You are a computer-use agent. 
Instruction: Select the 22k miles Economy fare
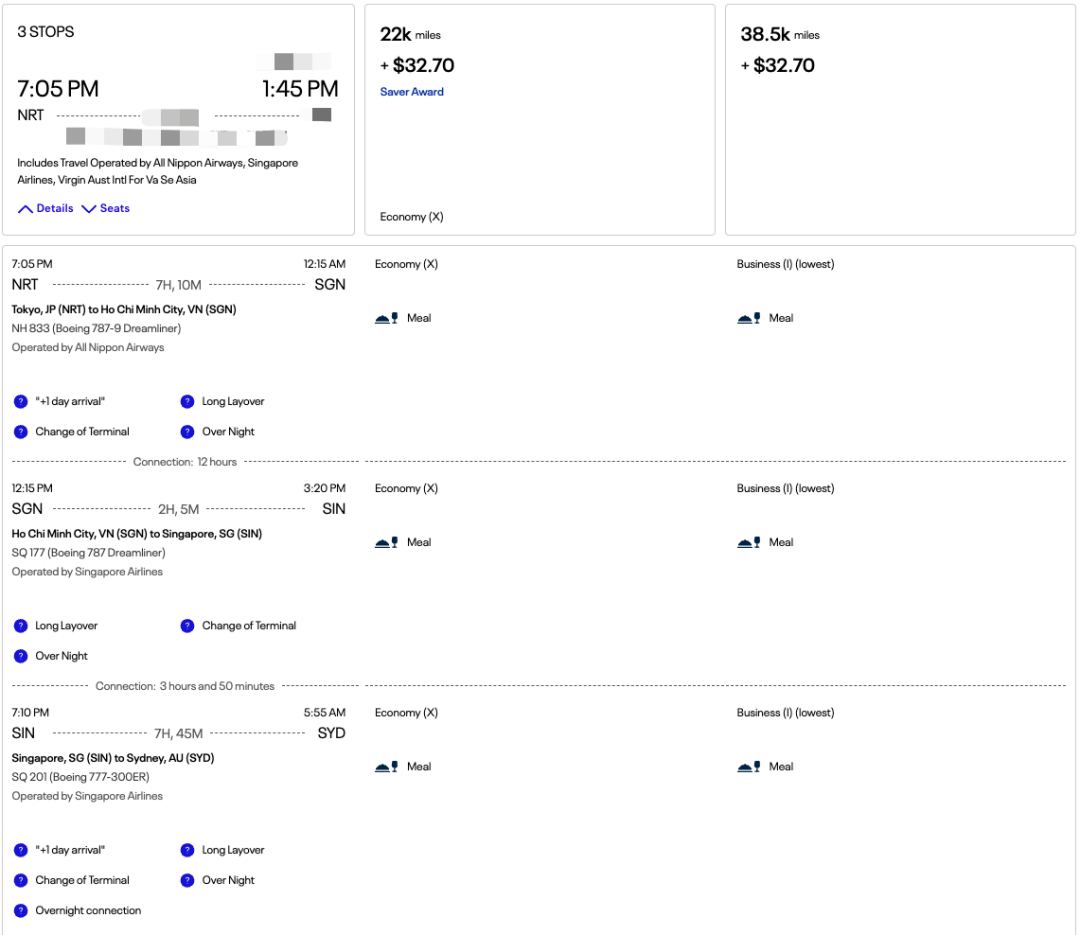coord(539,120)
